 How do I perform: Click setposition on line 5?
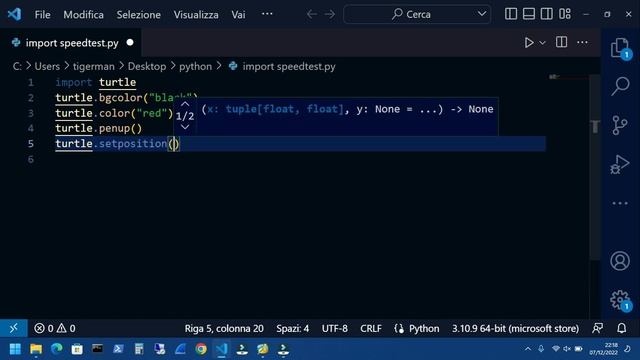[x=133, y=144]
